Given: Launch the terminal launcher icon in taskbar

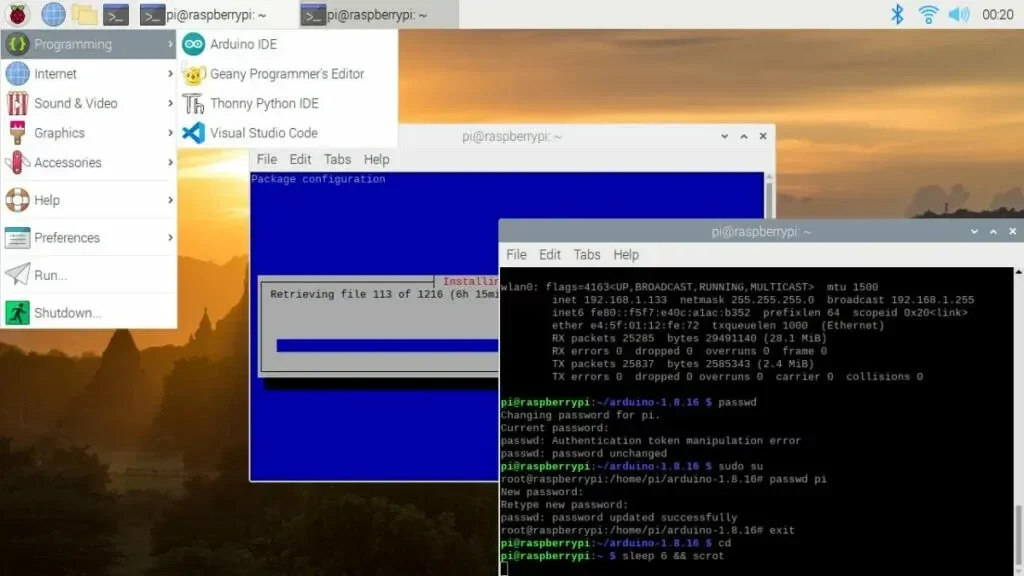Looking at the screenshot, I should pyautogui.click(x=116, y=14).
